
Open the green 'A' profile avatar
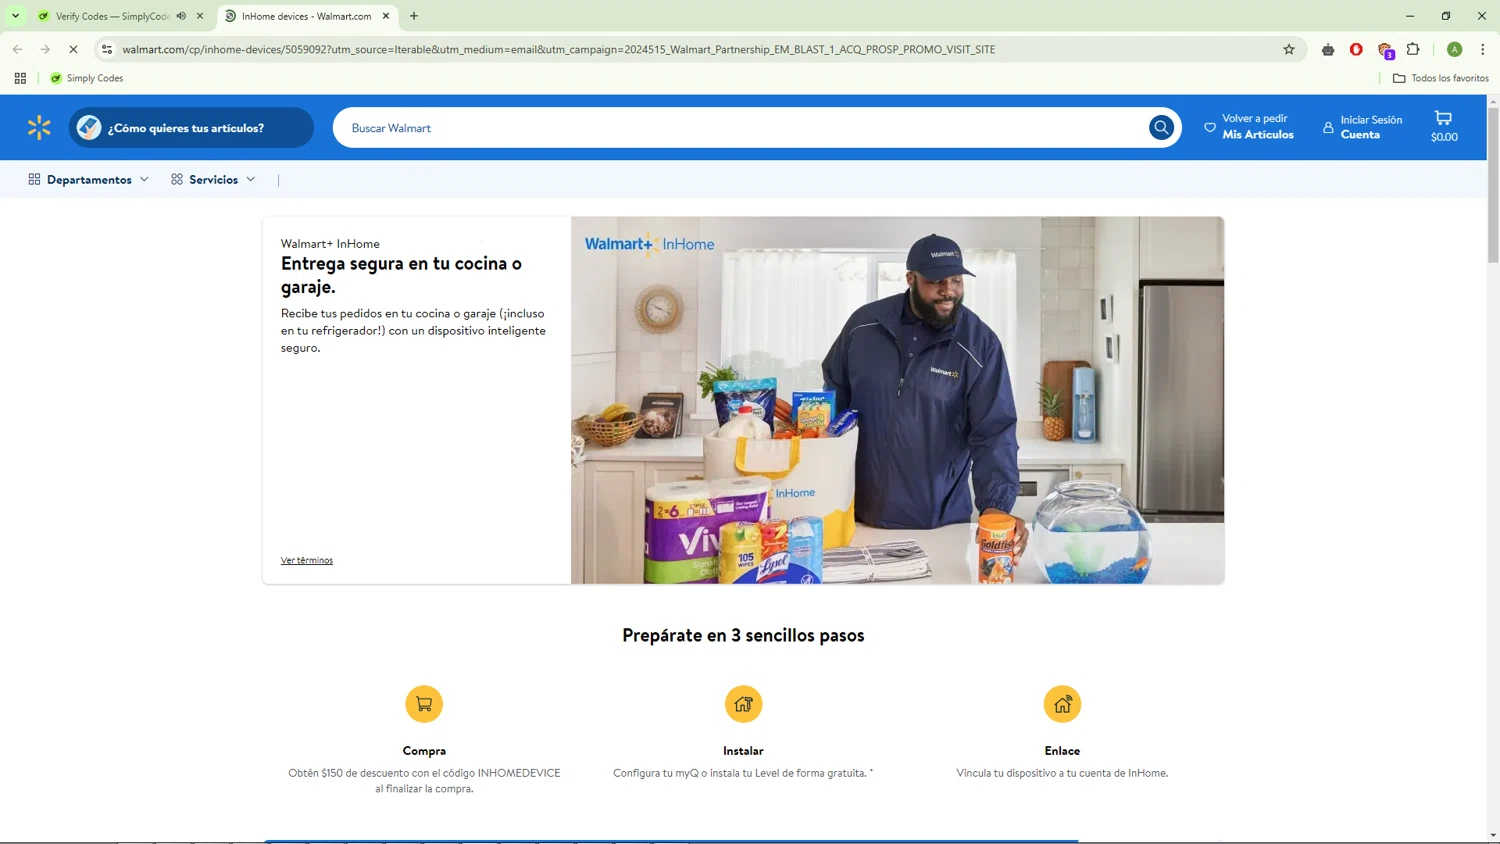point(1455,49)
